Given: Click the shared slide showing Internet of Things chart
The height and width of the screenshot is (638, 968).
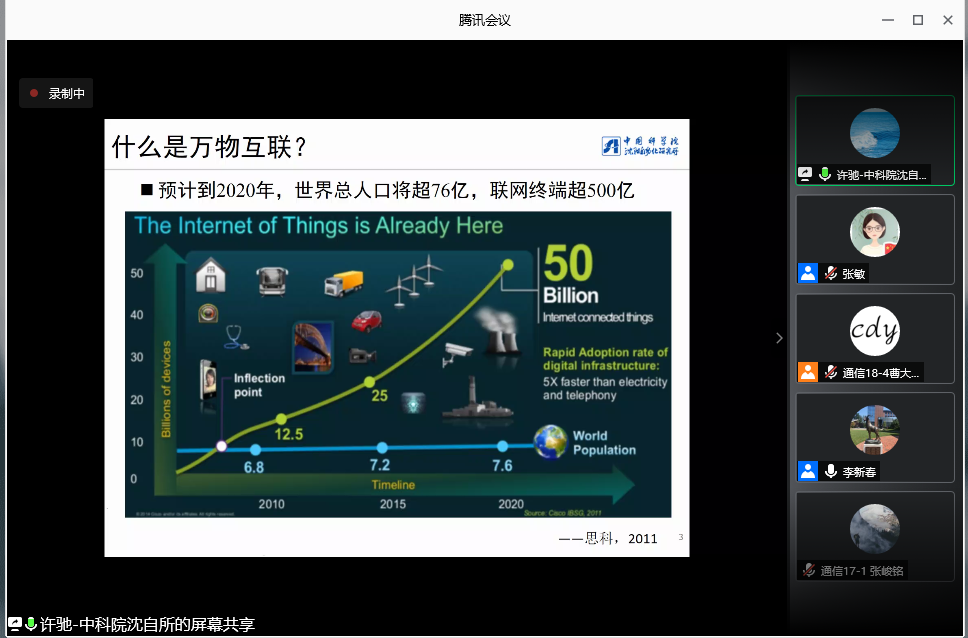Looking at the screenshot, I should click(397, 337).
